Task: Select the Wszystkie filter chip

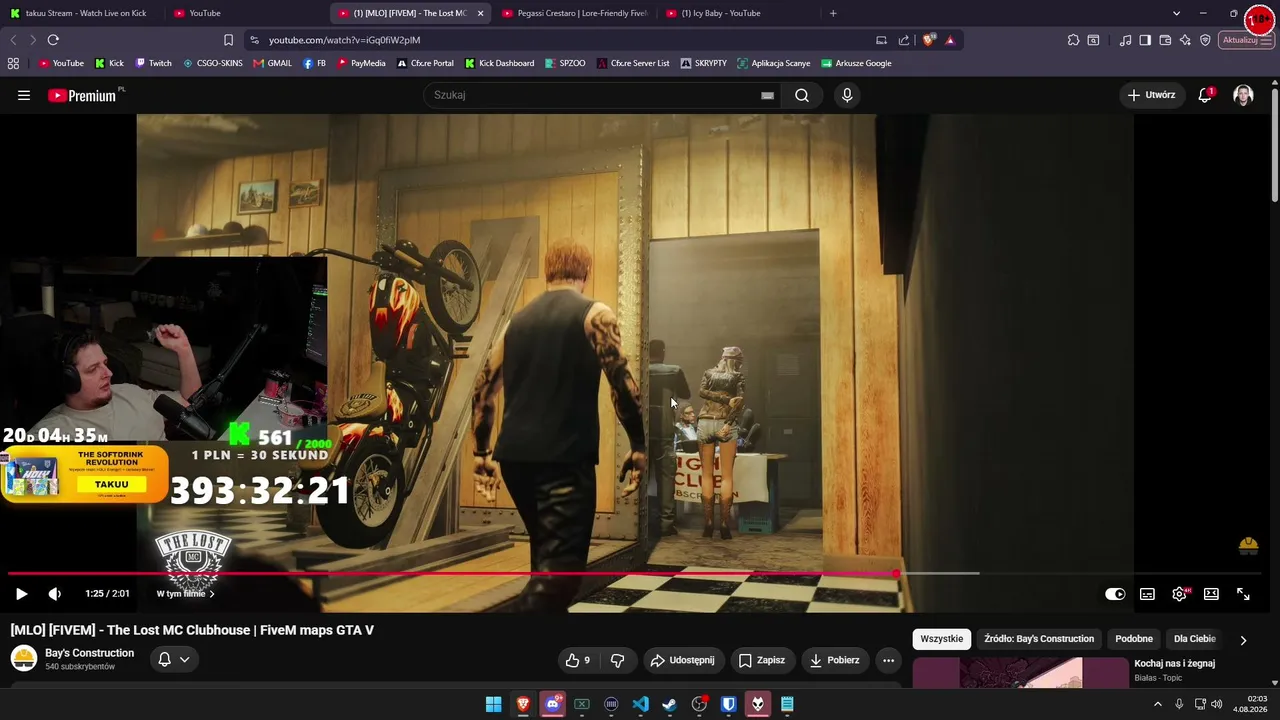Action: pyautogui.click(x=941, y=639)
